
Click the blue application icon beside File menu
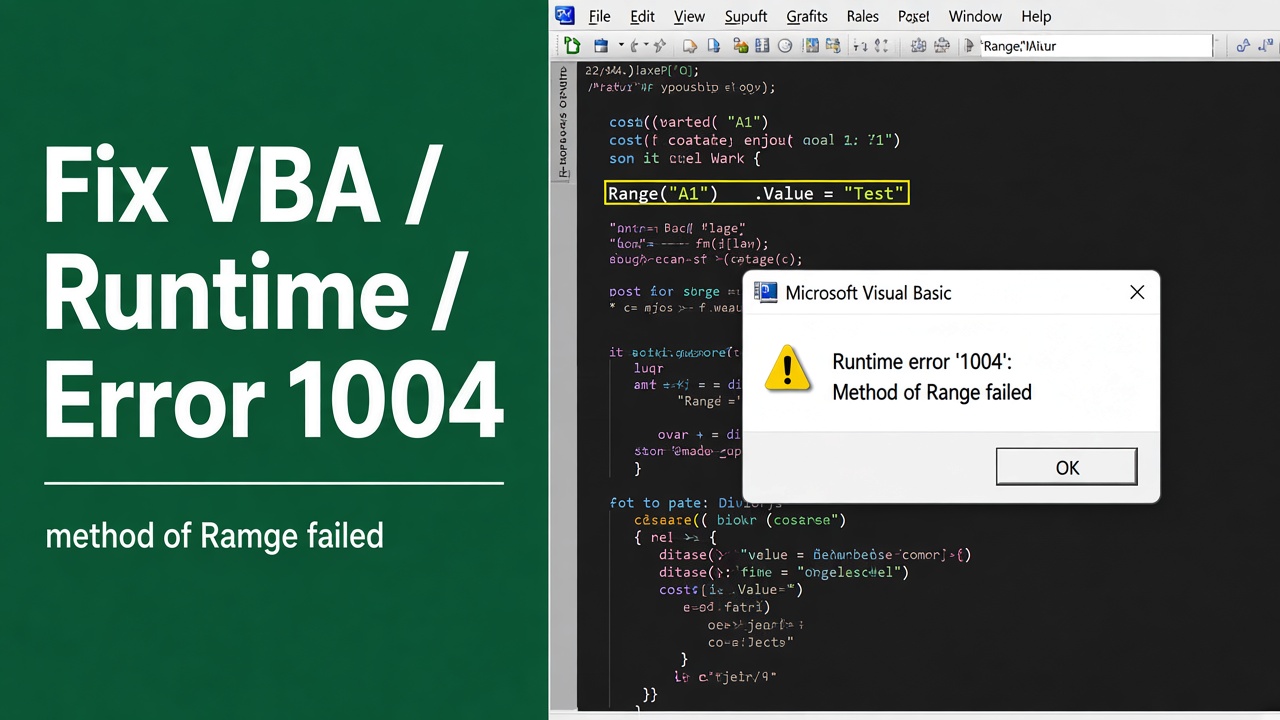click(565, 15)
